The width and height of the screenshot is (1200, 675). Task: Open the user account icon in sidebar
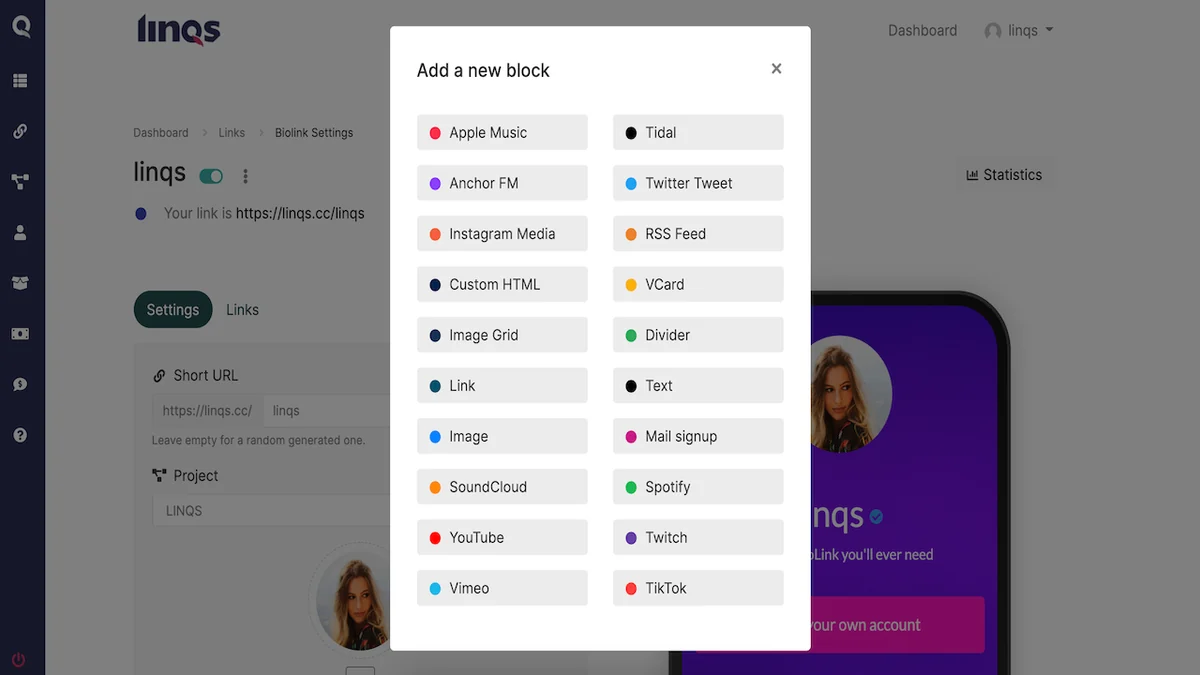click(x=20, y=233)
